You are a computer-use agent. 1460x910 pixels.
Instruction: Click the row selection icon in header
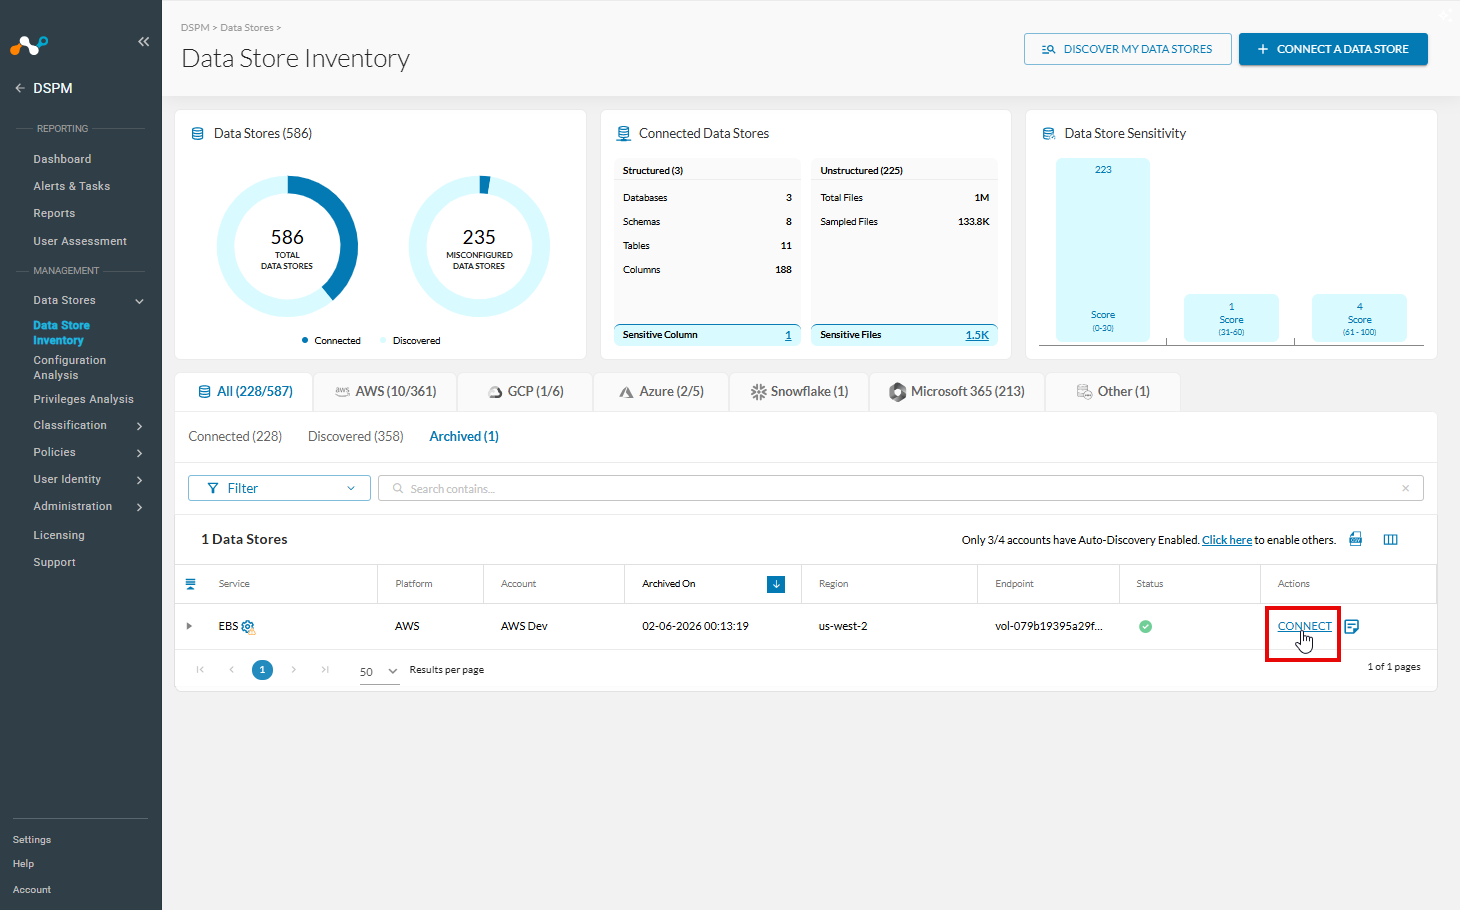[191, 584]
